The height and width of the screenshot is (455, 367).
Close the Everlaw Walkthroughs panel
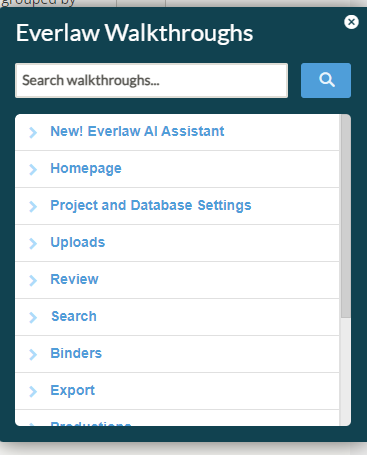pos(351,22)
